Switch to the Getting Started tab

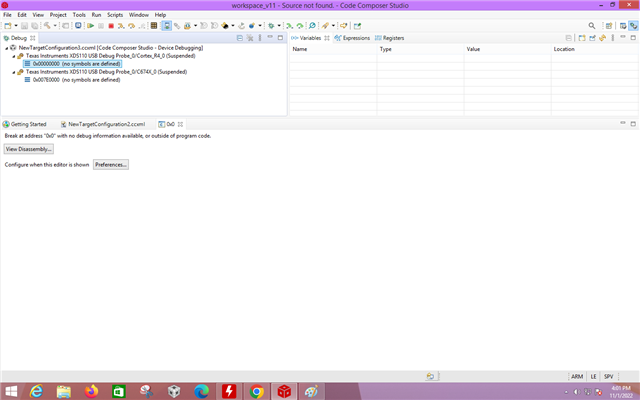(x=24, y=124)
